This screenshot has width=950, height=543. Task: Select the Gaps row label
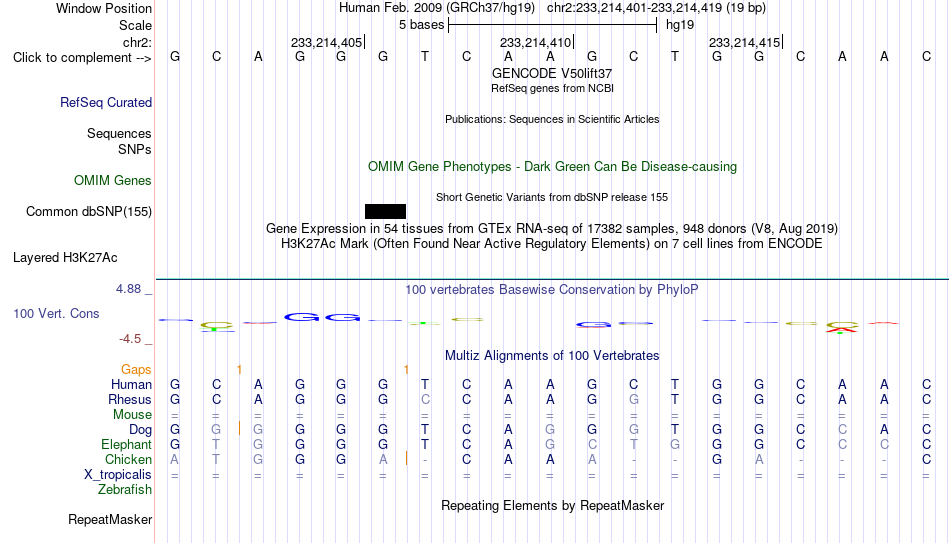136,369
